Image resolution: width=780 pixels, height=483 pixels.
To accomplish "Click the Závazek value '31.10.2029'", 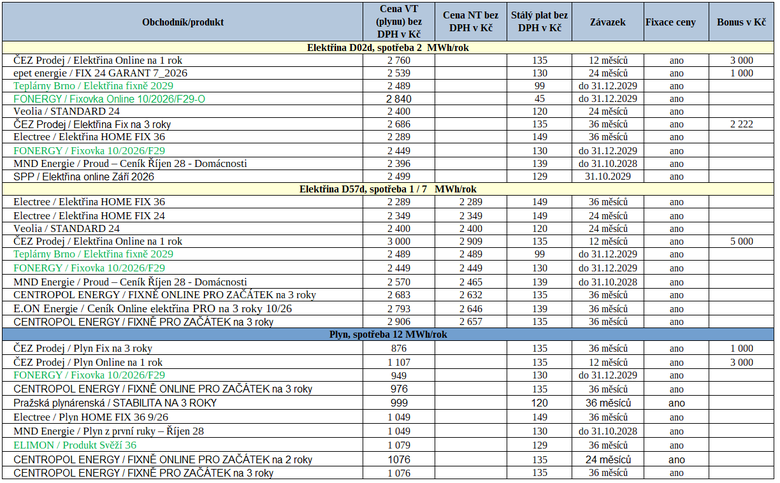I will (608, 177).
